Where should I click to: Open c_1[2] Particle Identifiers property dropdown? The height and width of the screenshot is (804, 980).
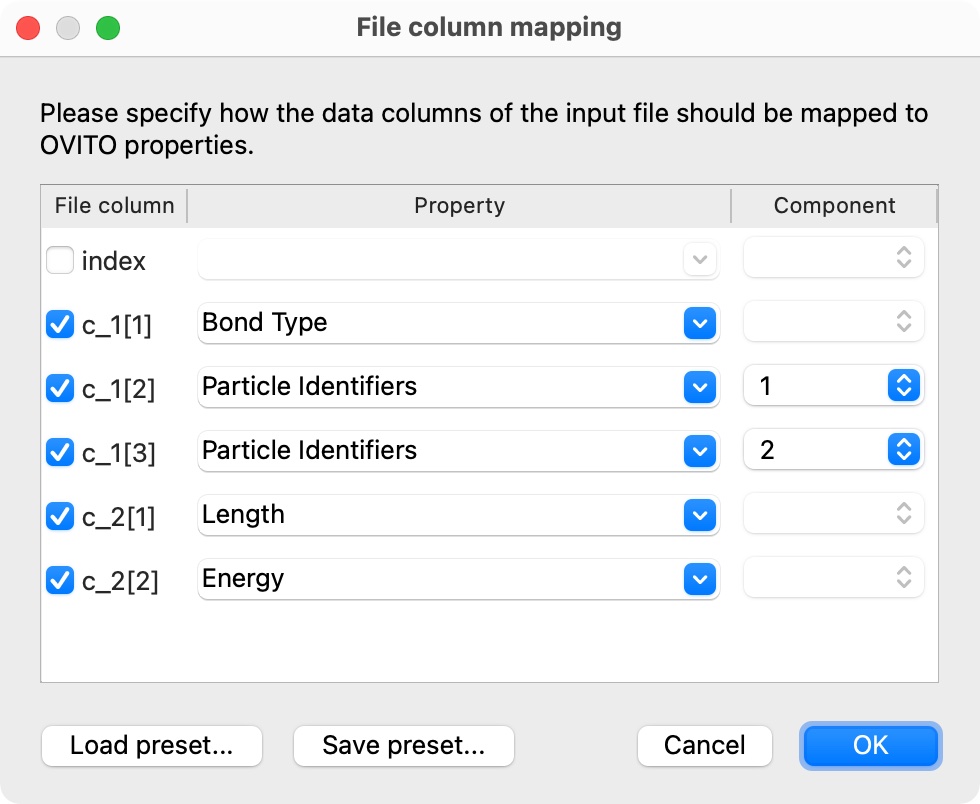coord(699,387)
